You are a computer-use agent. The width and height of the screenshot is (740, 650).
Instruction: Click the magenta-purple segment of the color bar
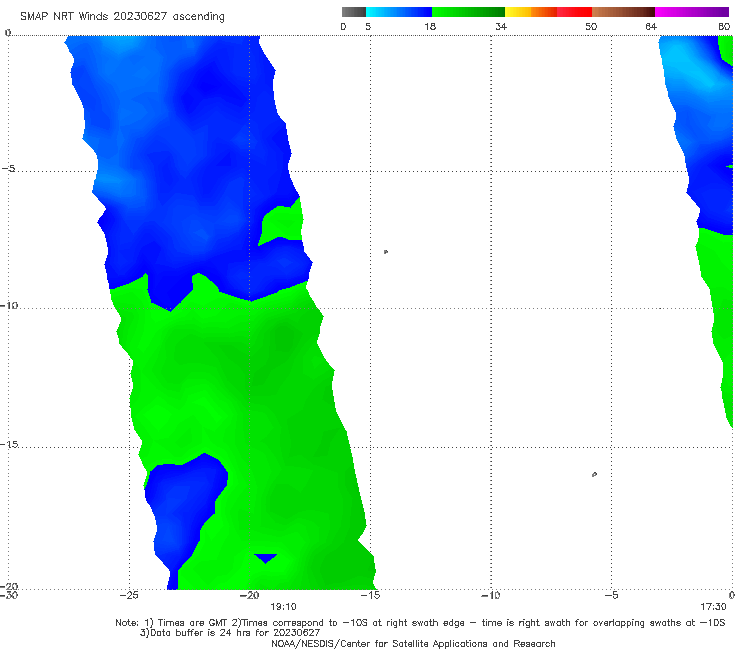click(692, 12)
